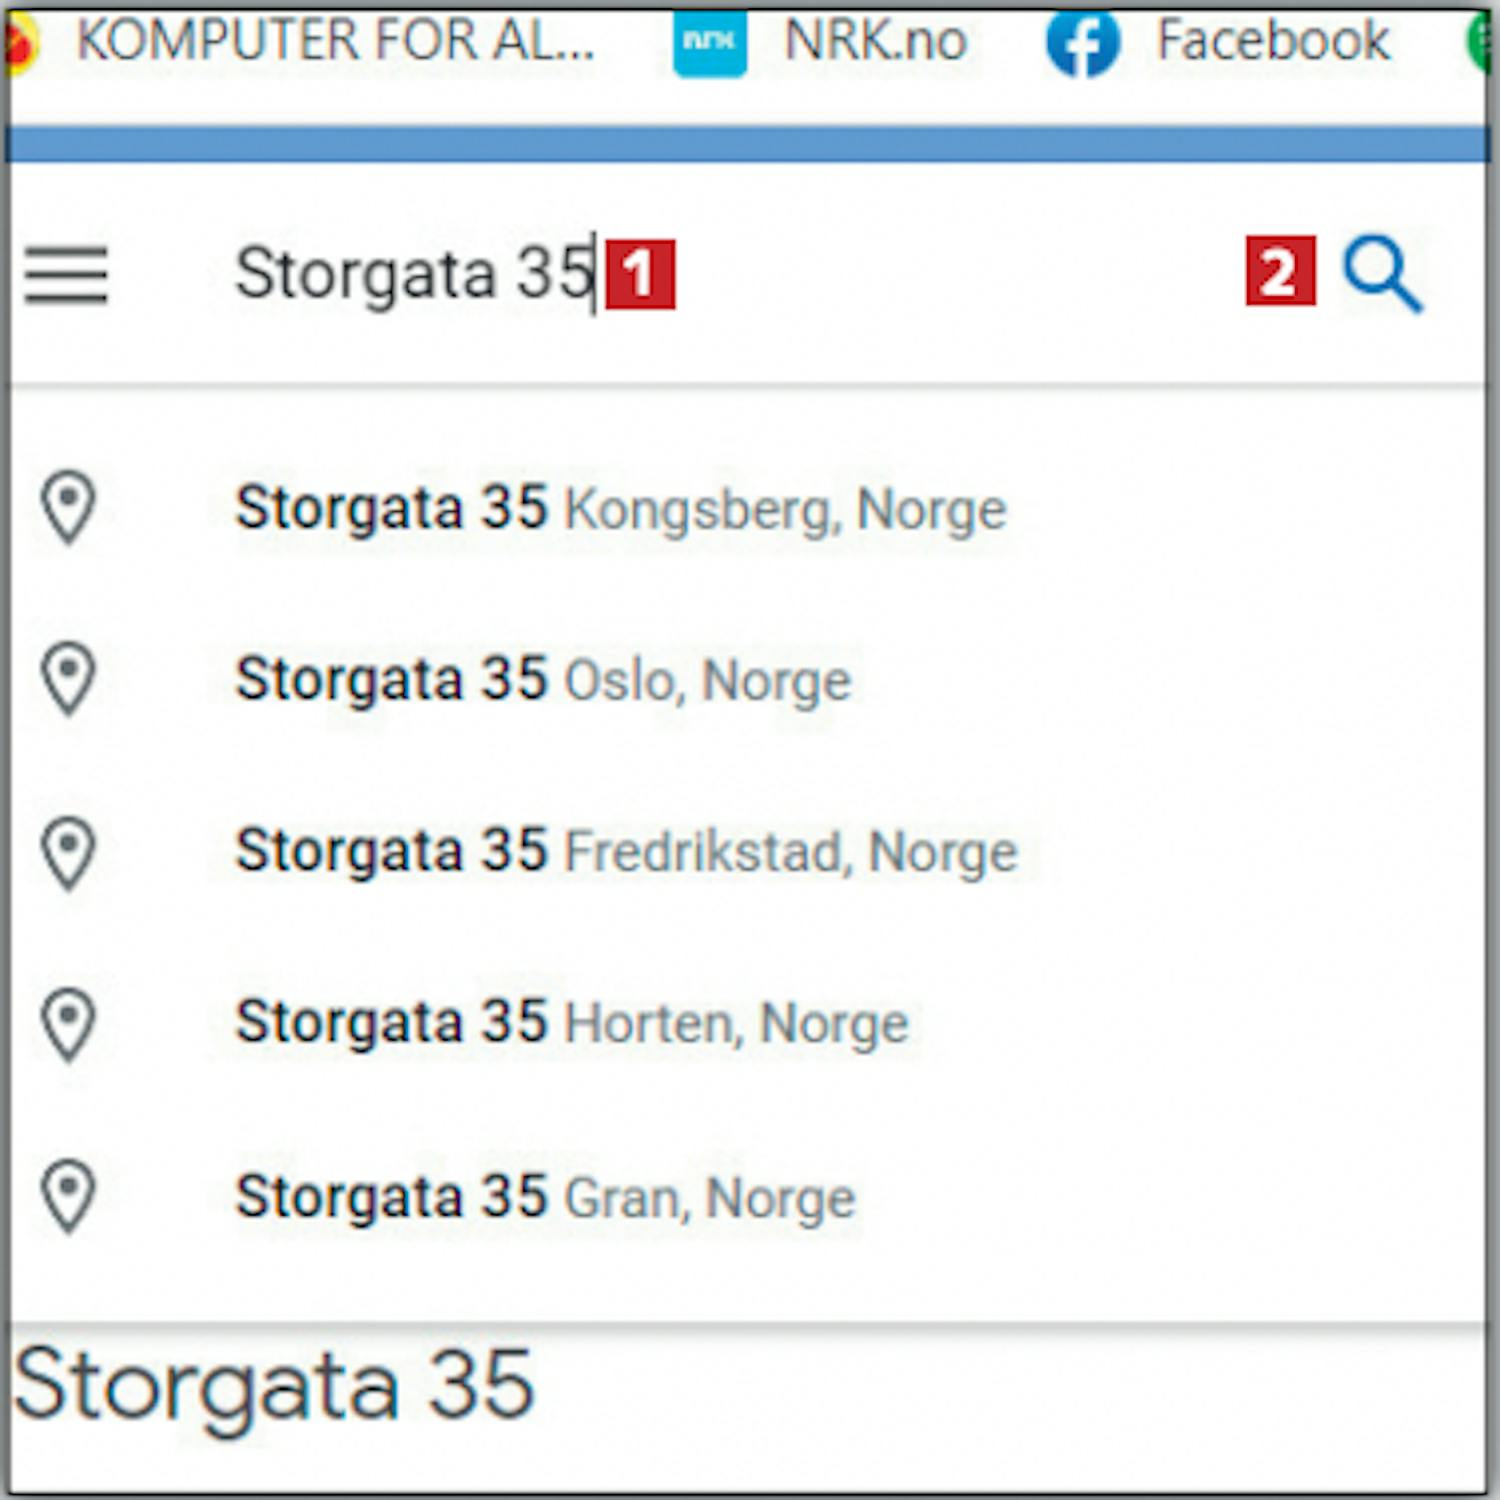Image resolution: width=1500 pixels, height=1500 pixels.
Task: Click pin icon beside Kongsberg suggestion
Action: click(68, 508)
